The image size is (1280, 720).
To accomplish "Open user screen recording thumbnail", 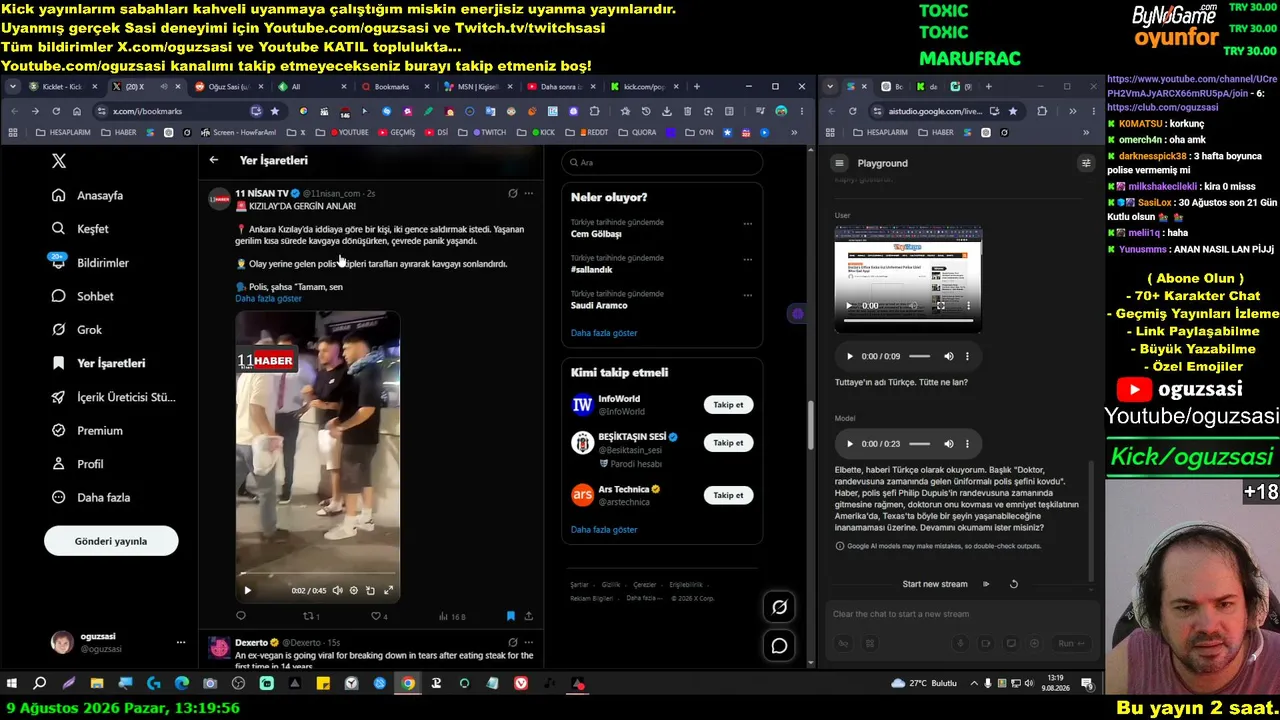I will pos(908,280).
